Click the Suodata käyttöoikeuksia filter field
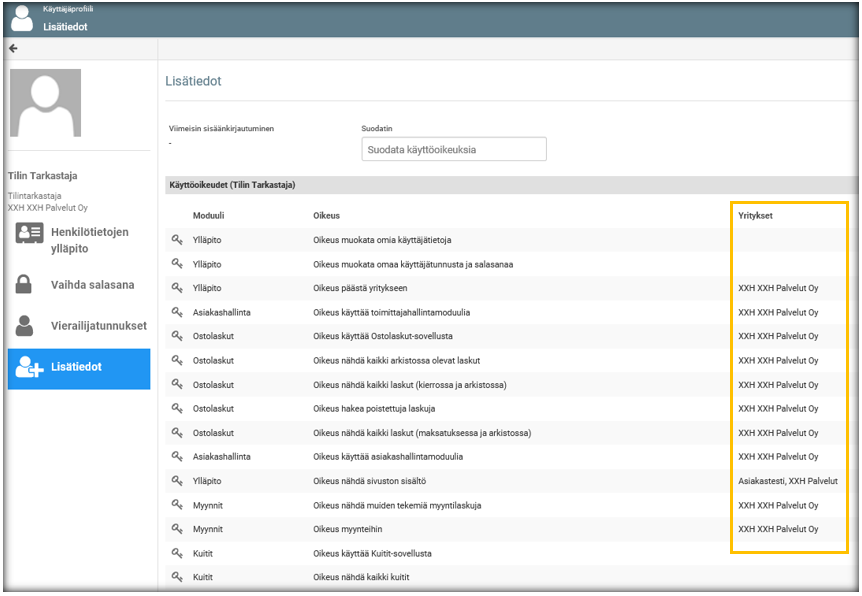 click(x=454, y=150)
